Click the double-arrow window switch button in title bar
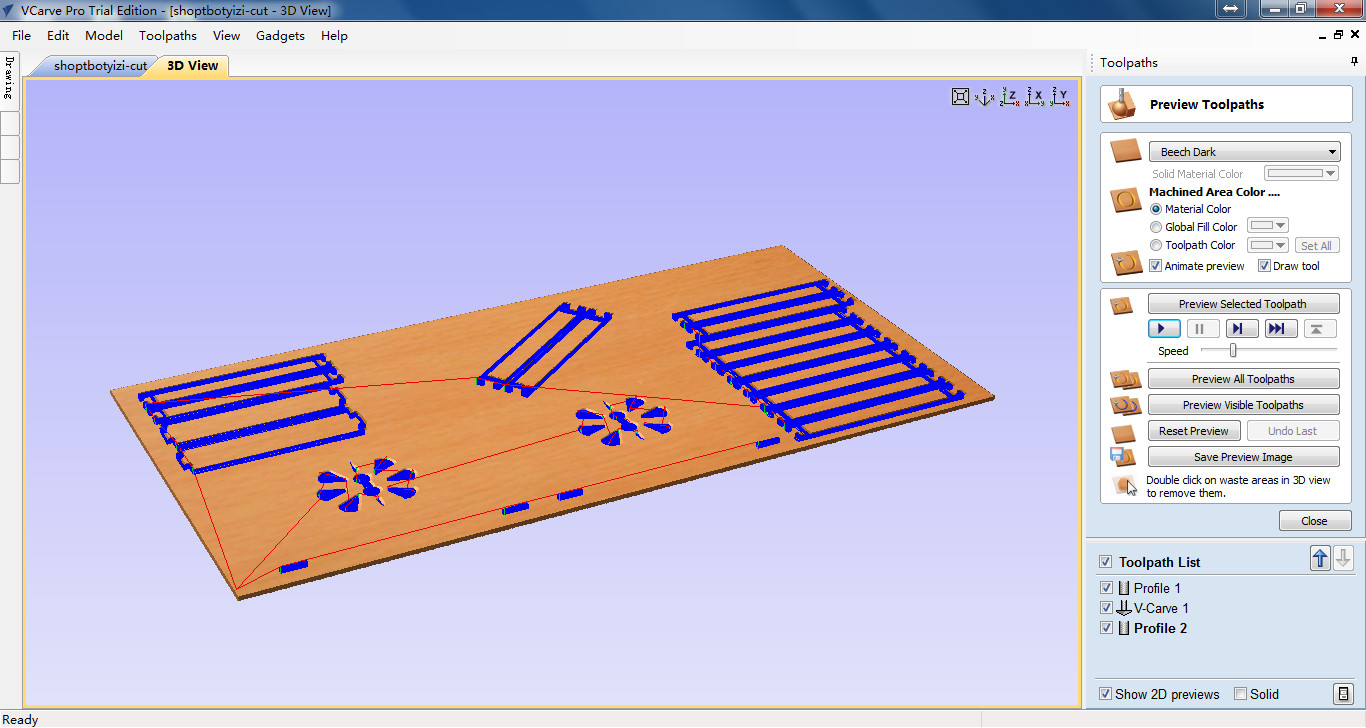This screenshot has height=728, width=1366. point(1229,9)
